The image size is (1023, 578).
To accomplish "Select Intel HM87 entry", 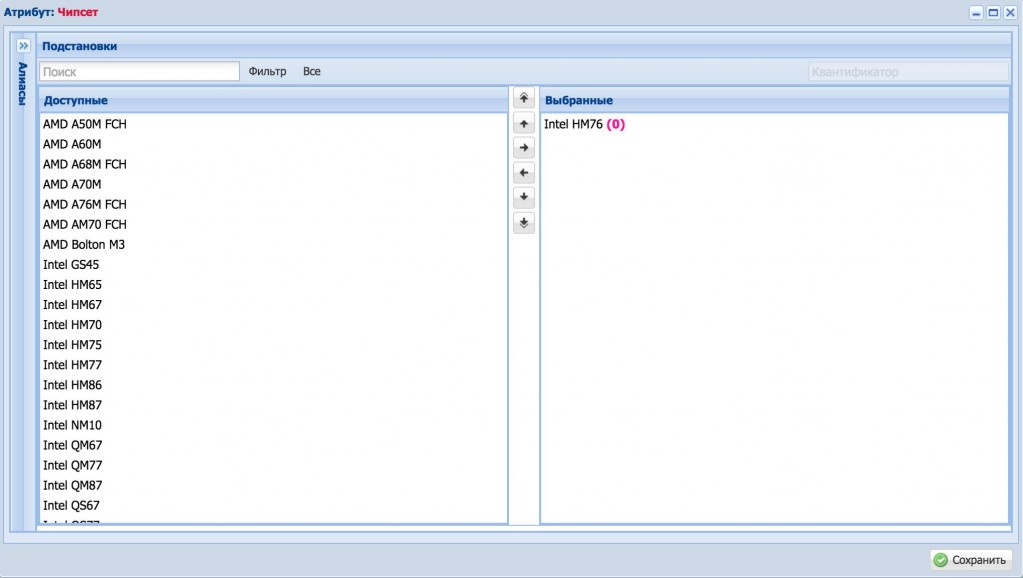I will (x=273, y=405).
